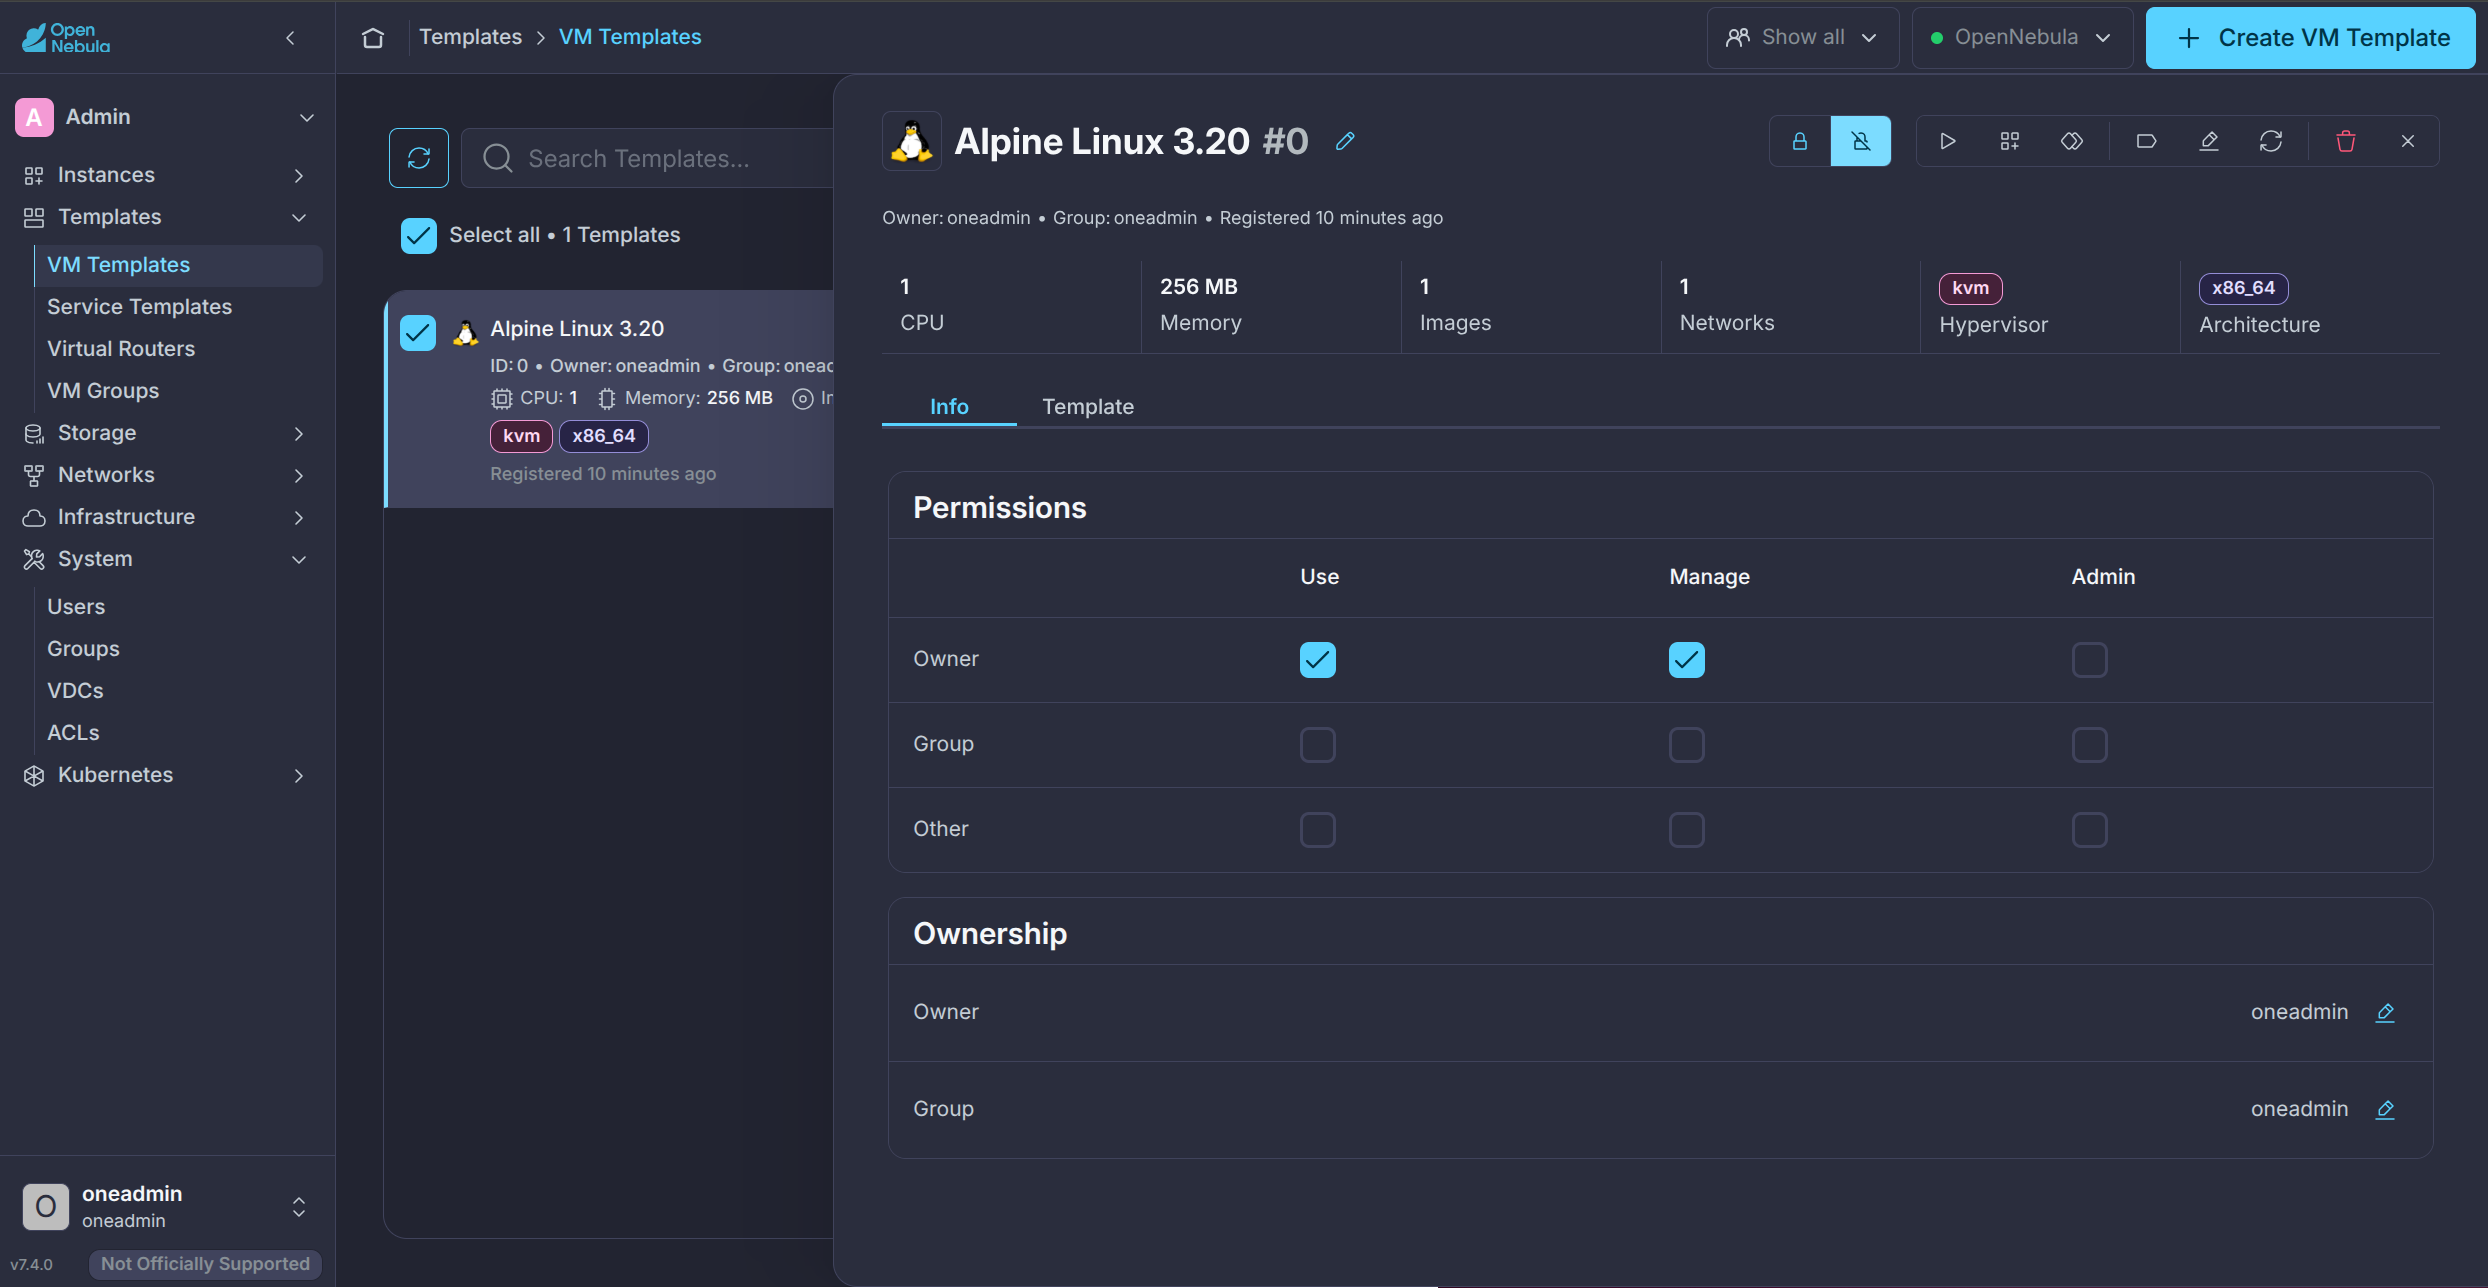Close the Alpine Linux details panel
Viewport: 2488px width, 1288px height.
[2408, 141]
